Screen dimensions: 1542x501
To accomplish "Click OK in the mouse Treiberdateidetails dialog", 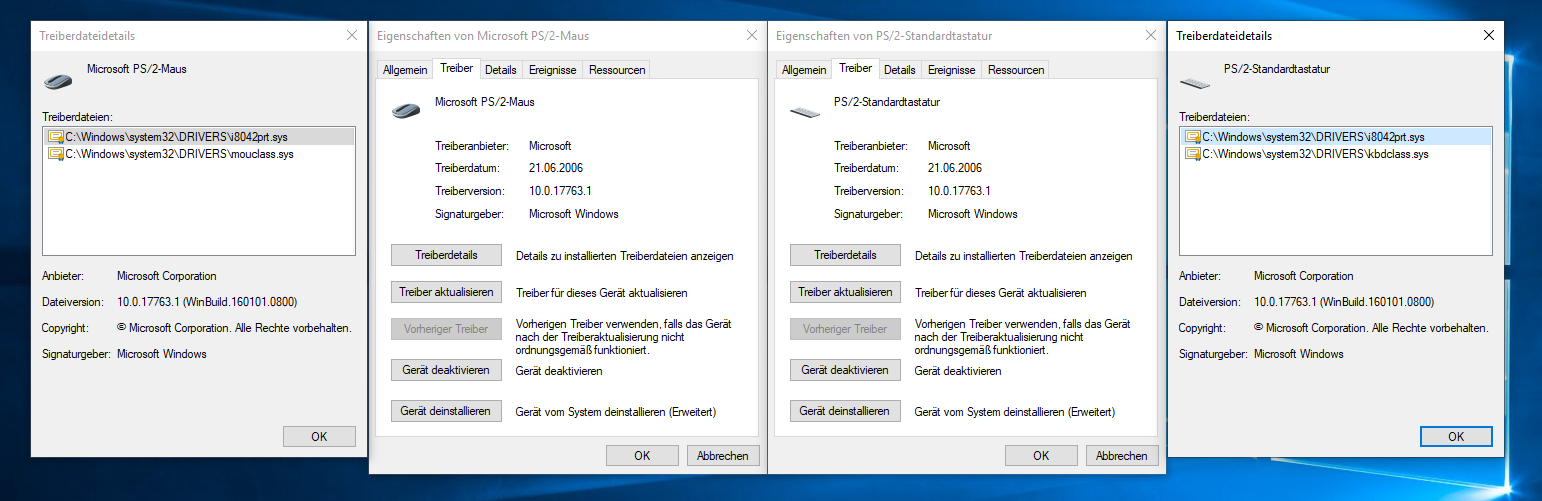I will (319, 436).
